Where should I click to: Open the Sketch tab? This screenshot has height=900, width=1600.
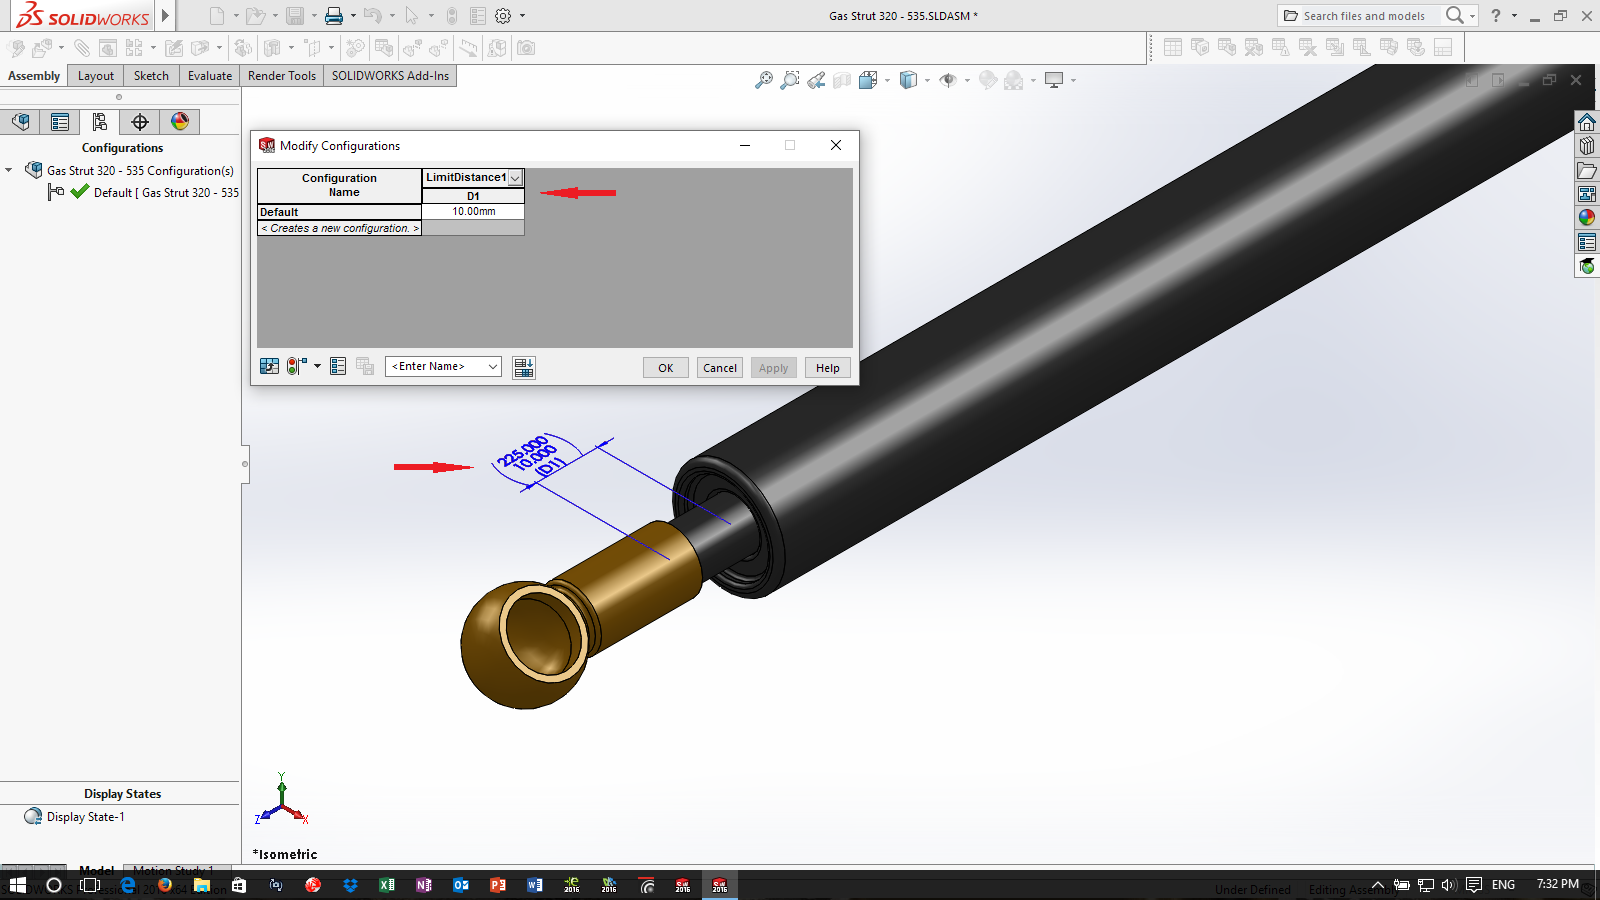pos(151,76)
